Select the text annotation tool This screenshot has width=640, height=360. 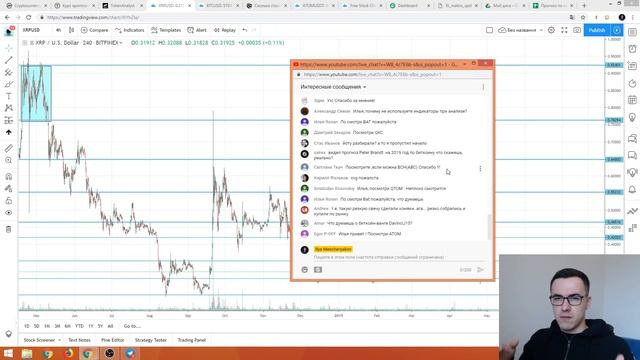[x=9, y=96]
